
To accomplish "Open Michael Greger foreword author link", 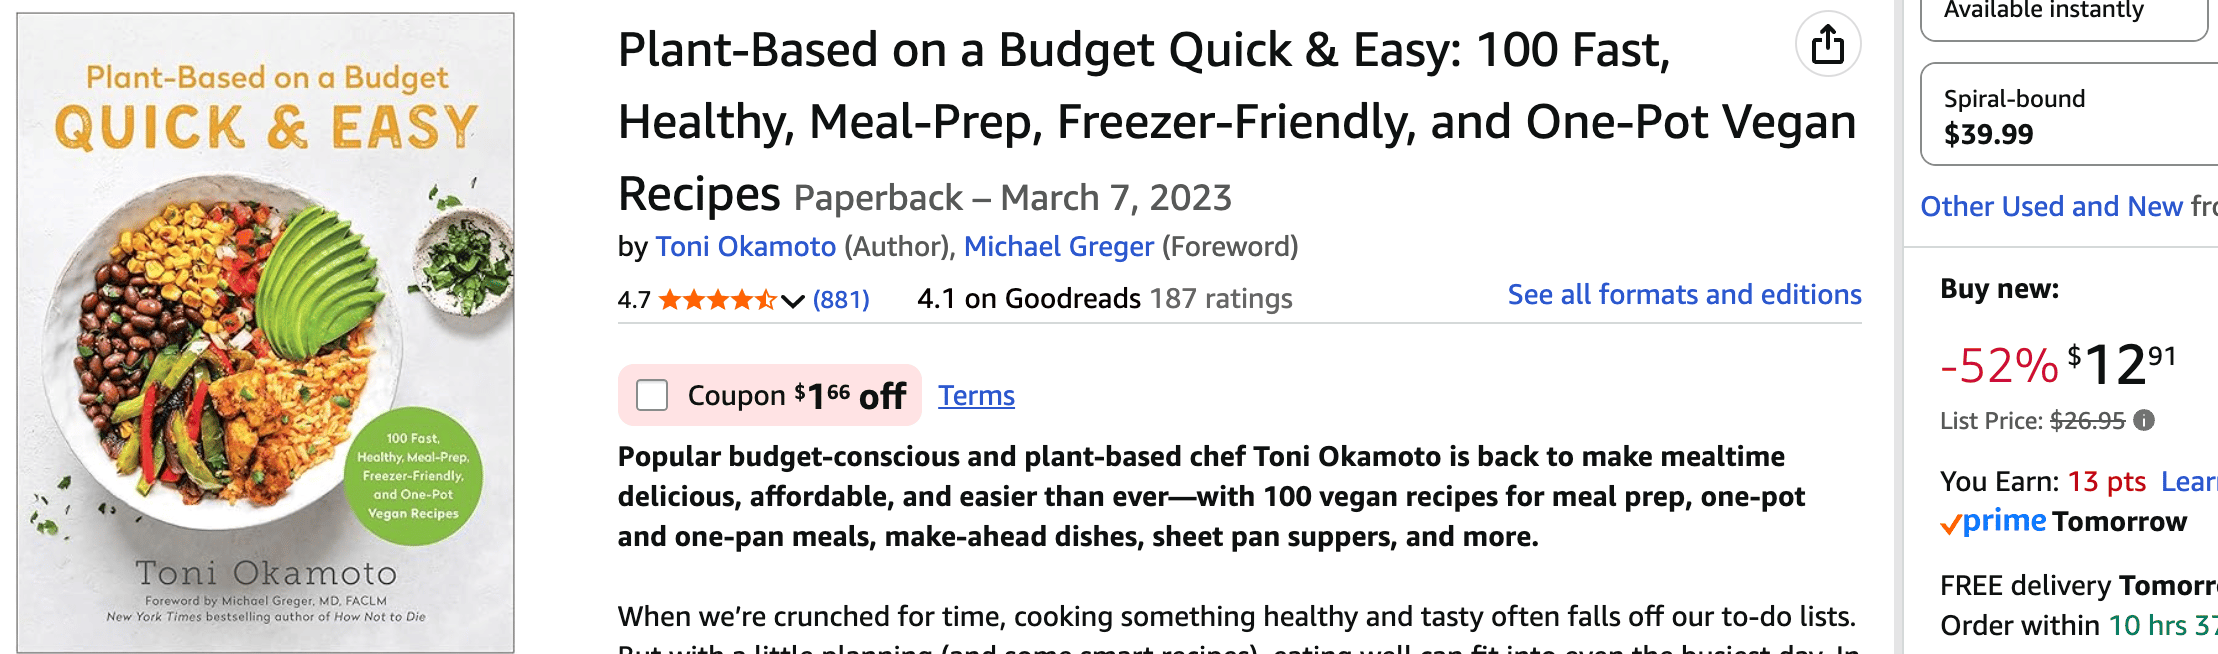I will click(x=1058, y=247).
